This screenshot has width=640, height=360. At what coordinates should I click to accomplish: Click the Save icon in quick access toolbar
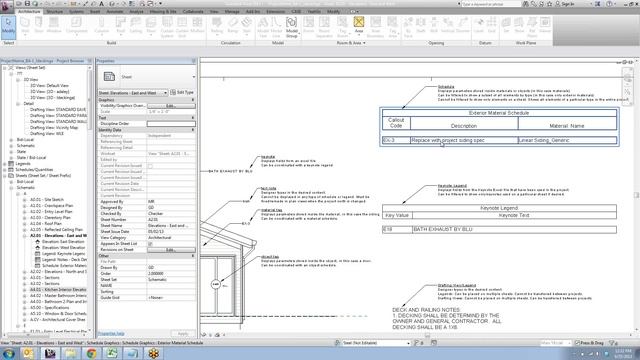[x=27, y=4]
